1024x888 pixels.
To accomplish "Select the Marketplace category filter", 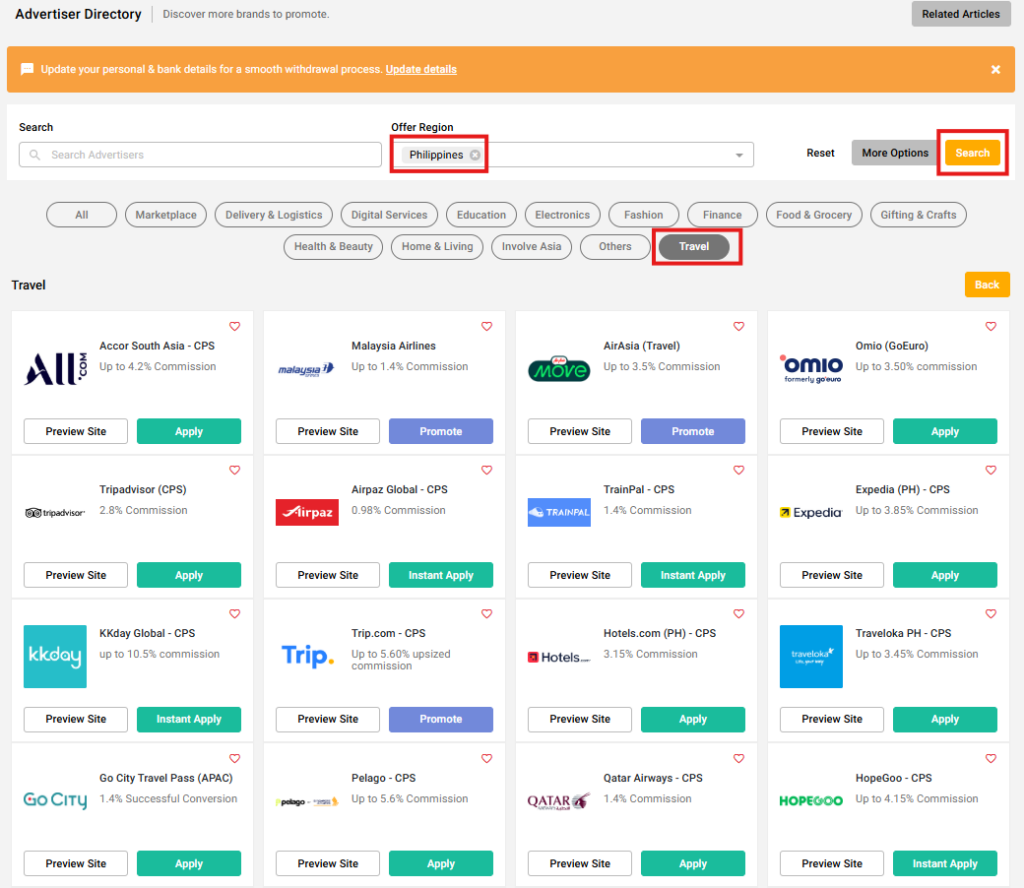I will [x=166, y=215].
